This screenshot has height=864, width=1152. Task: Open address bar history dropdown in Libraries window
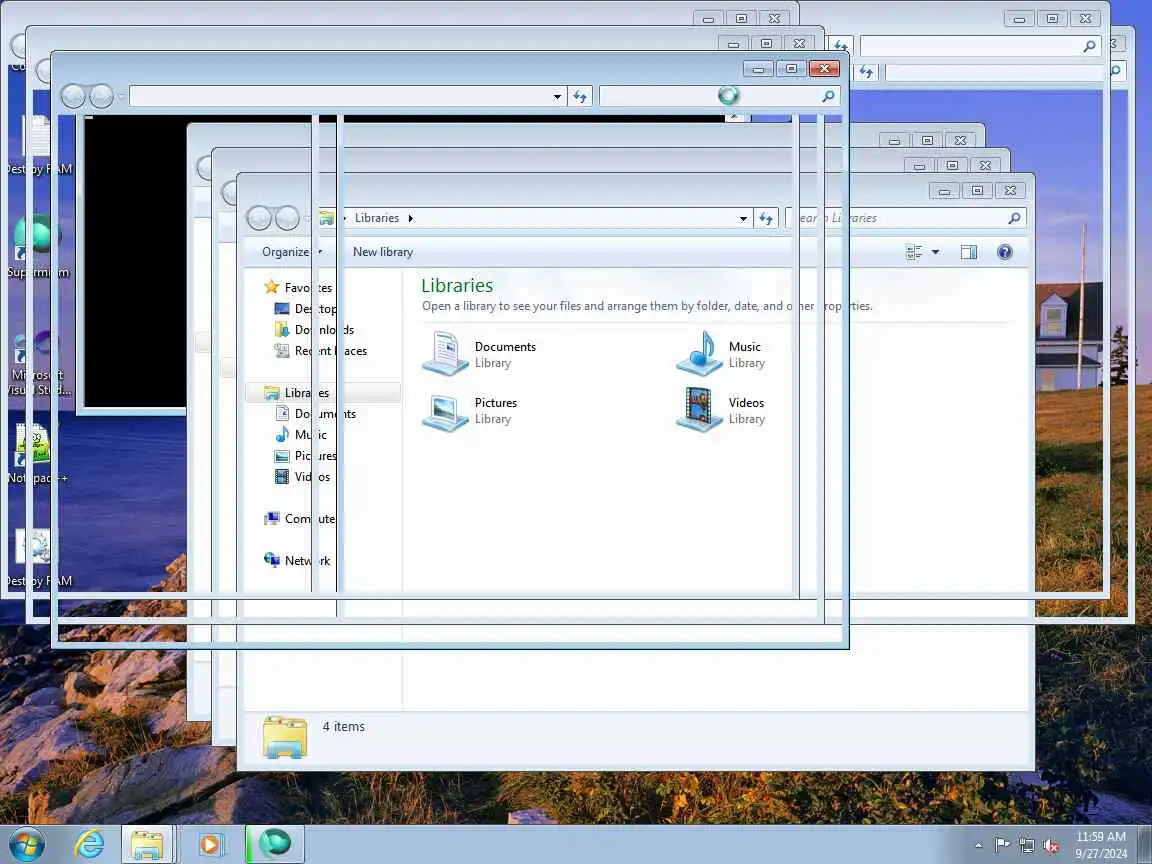(x=743, y=218)
